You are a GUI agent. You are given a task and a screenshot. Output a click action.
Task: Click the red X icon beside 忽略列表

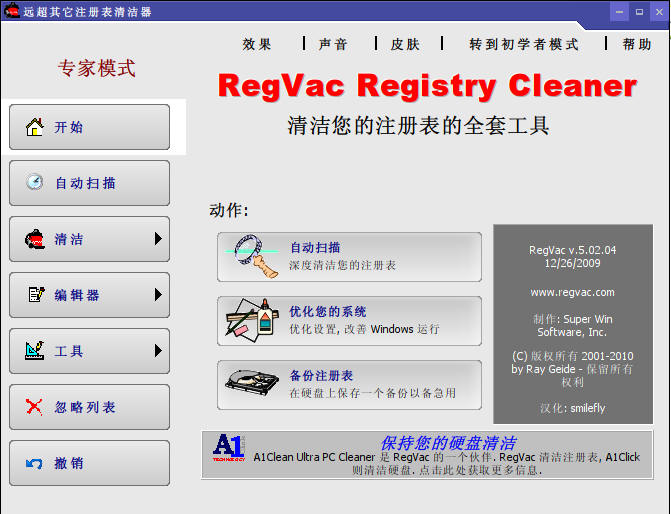[34, 407]
